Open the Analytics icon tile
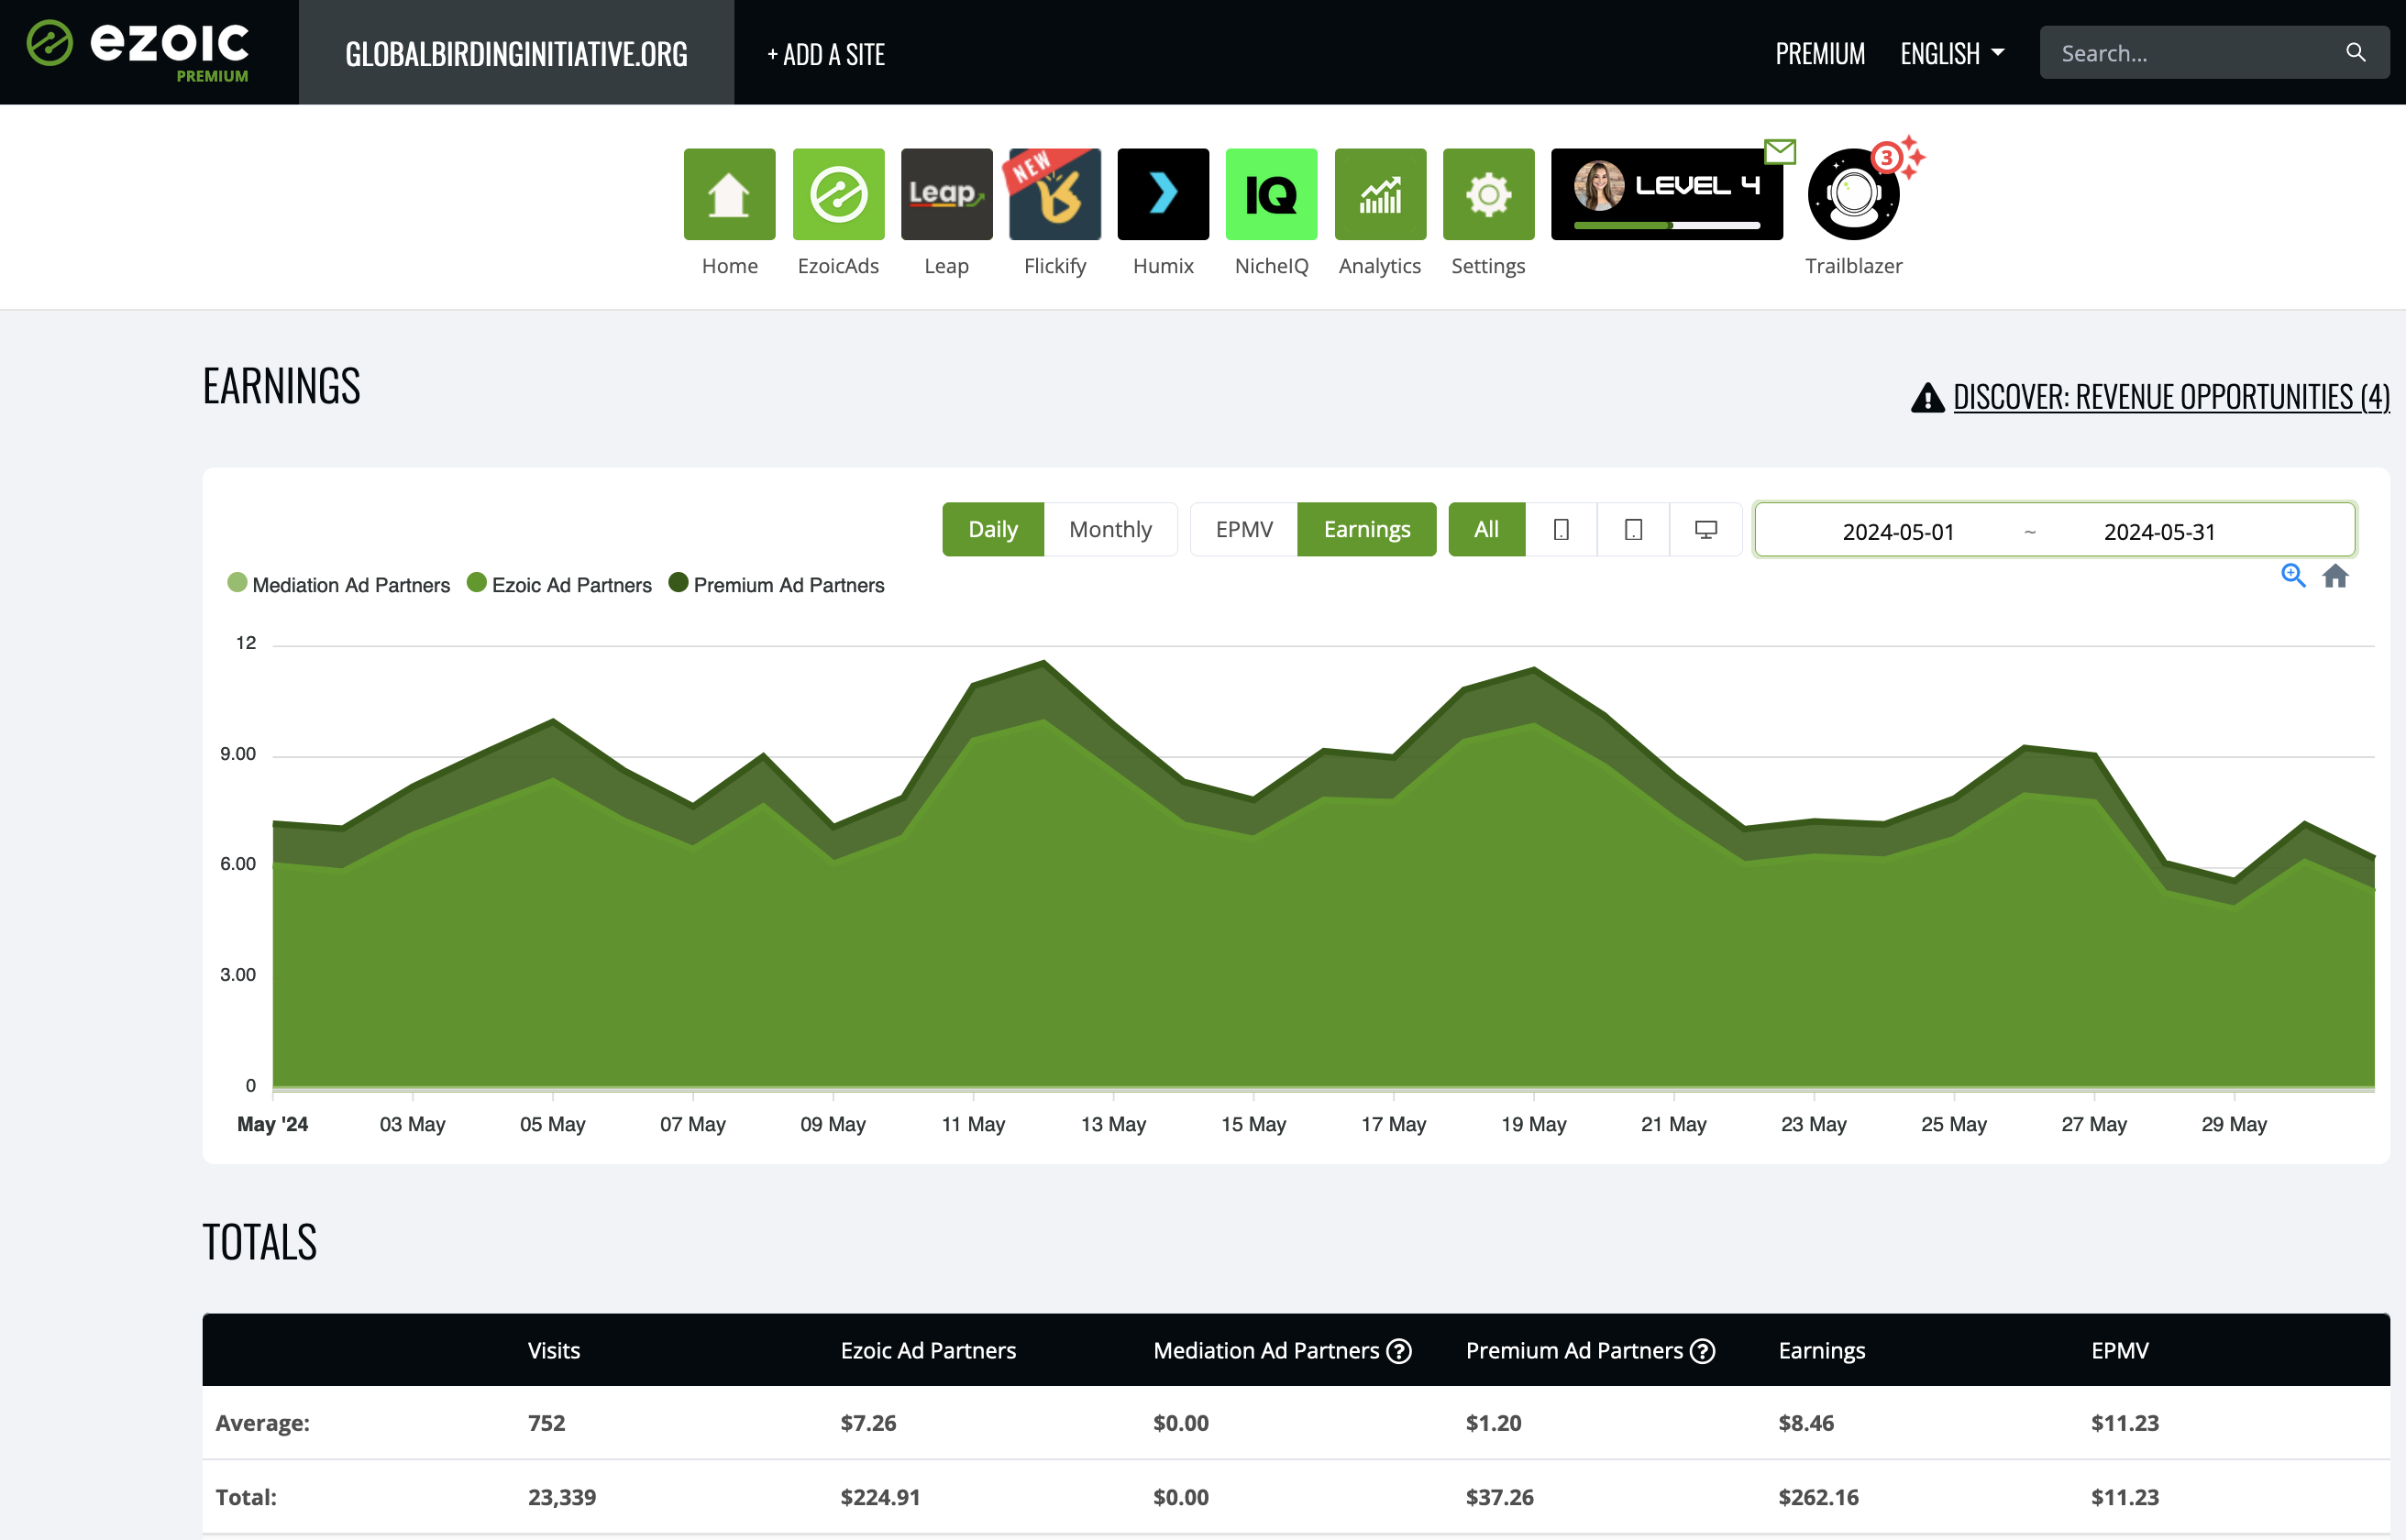Screen dimensions: 2406x1540 pos(1380,194)
